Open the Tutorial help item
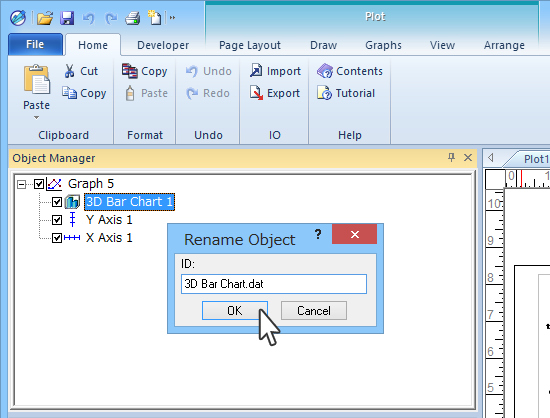 click(x=346, y=93)
